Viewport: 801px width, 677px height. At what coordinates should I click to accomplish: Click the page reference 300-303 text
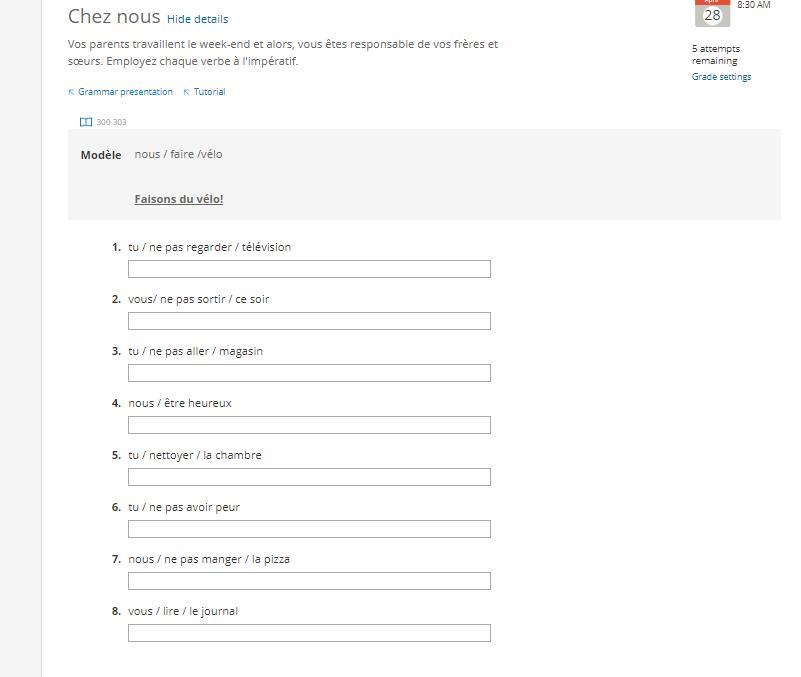111,122
